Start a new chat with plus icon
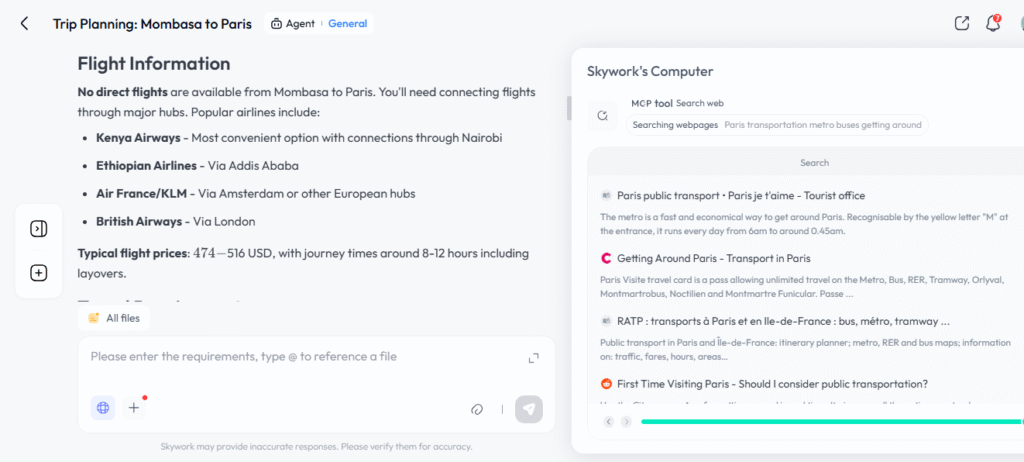Viewport: 1024px width, 462px height. click(39, 273)
